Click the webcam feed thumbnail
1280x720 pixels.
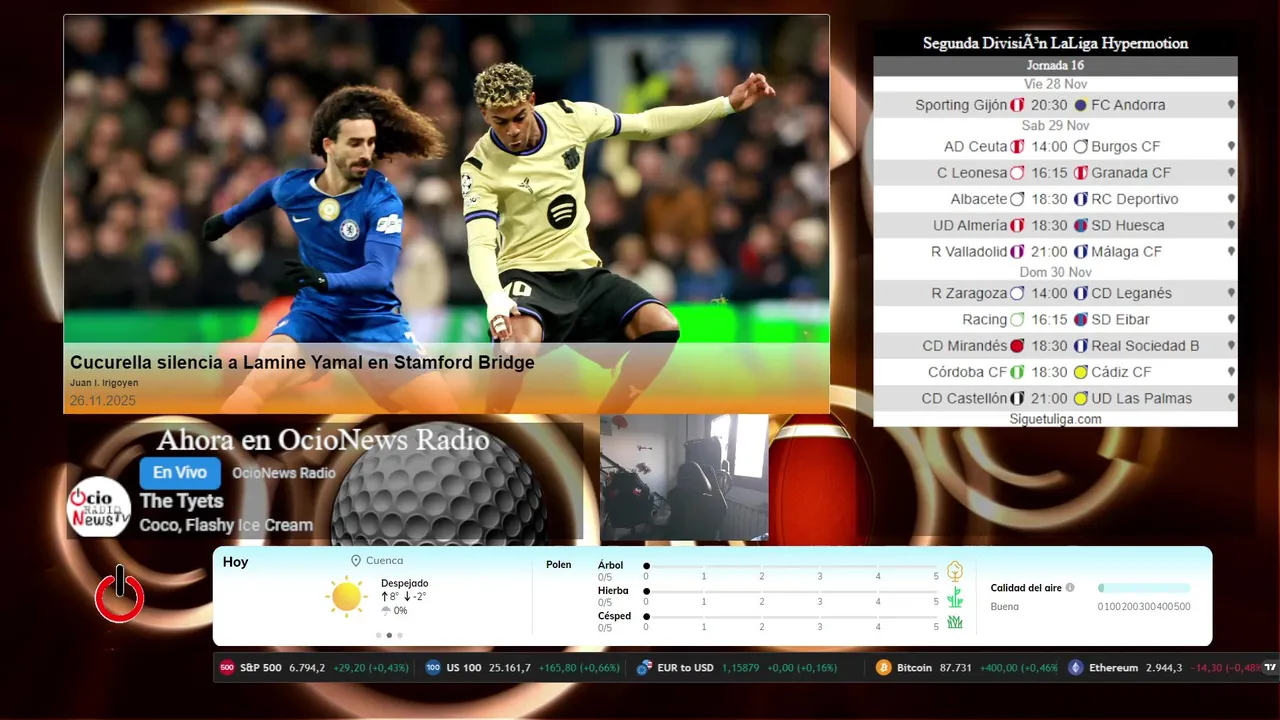[x=684, y=478]
